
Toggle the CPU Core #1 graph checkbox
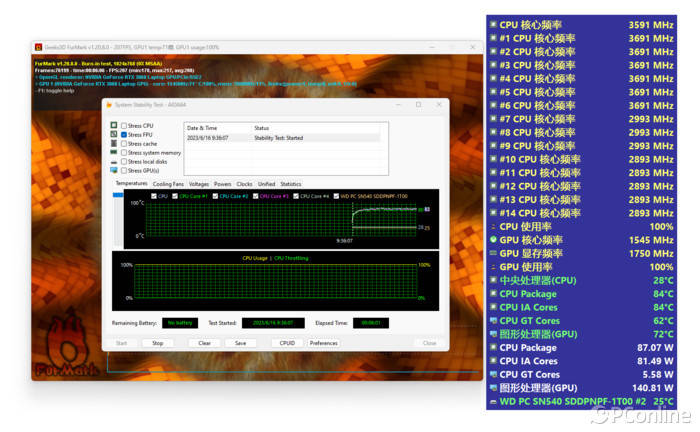(x=175, y=196)
